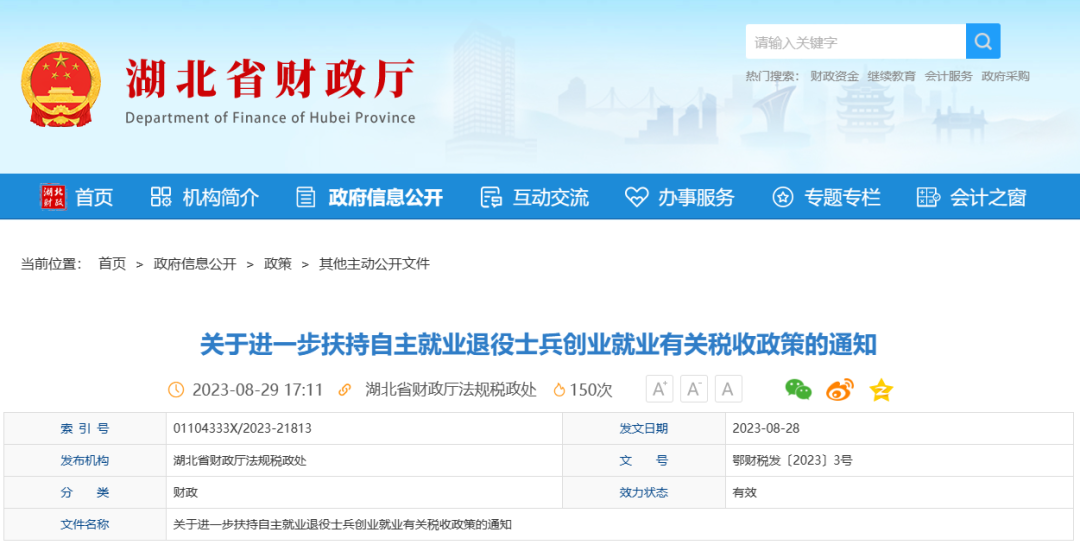
Task: Click the national emblem logo
Action: coord(62,84)
